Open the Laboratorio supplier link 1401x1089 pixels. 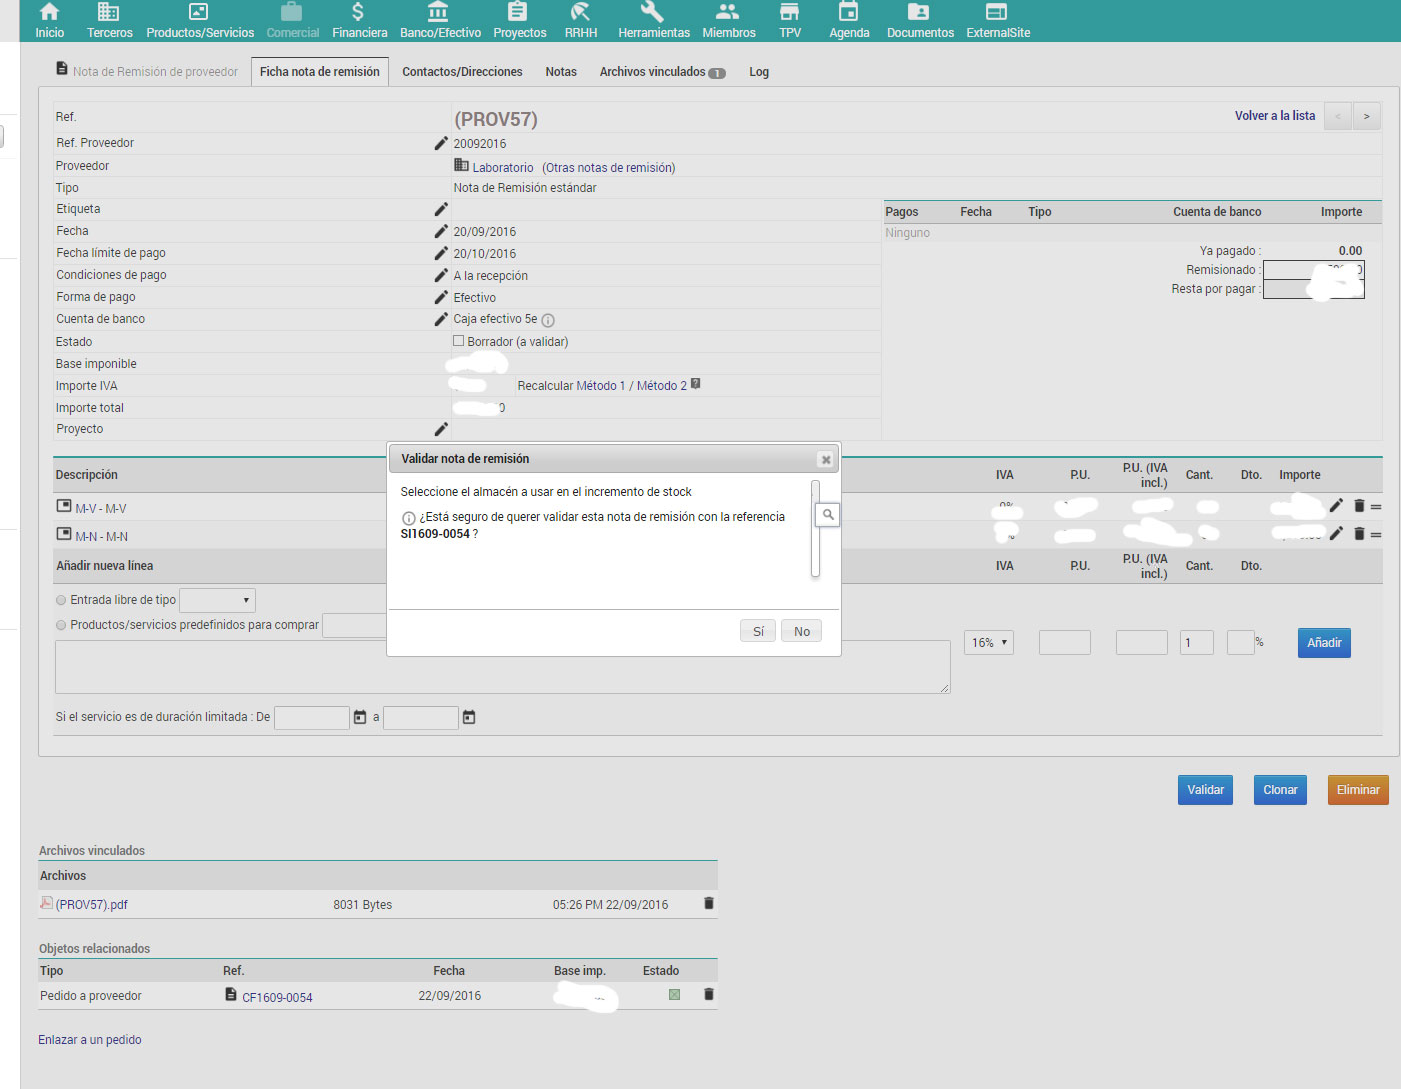point(503,168)
